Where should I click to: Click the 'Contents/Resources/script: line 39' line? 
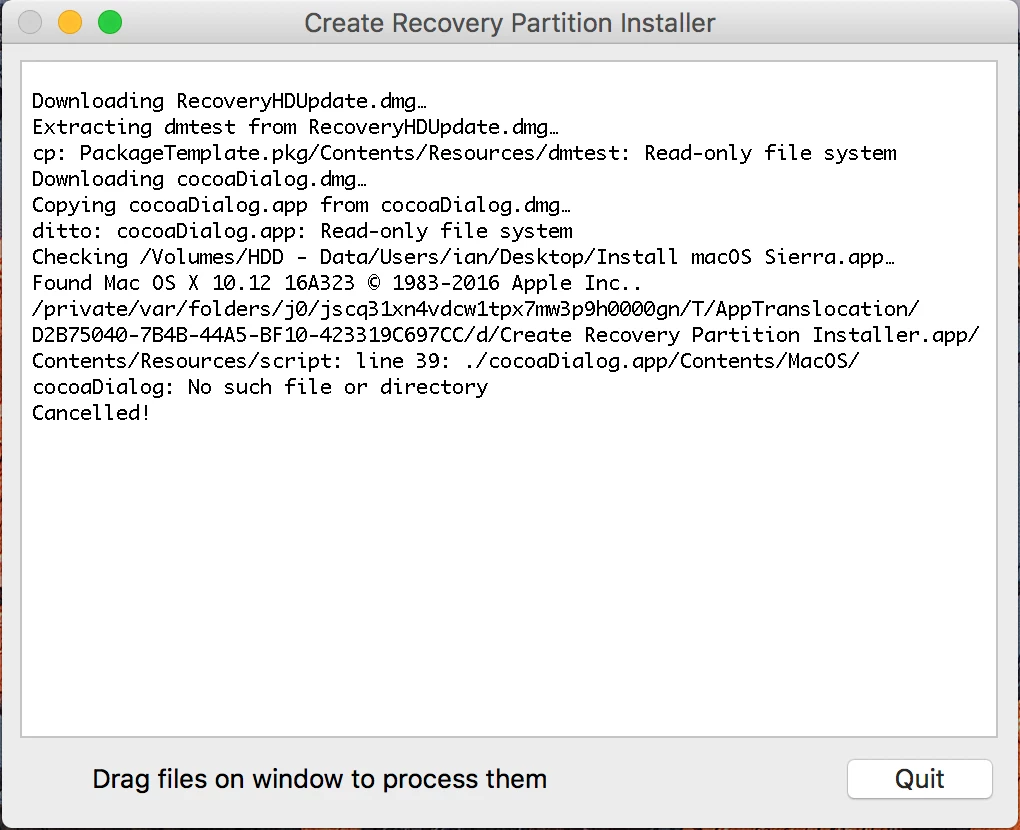[446, 361]
